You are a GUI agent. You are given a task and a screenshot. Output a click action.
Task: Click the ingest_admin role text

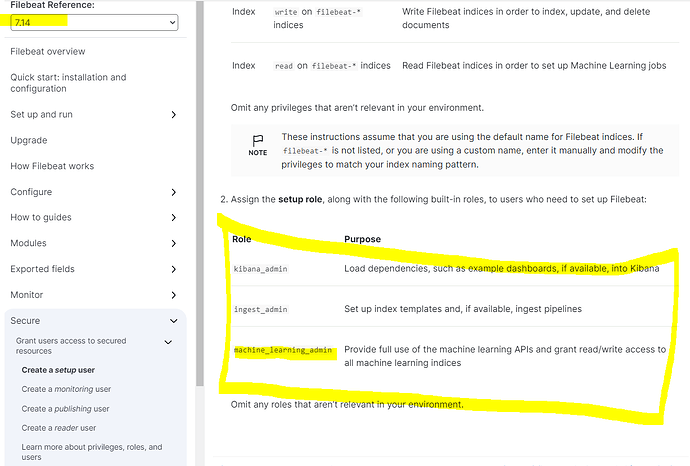261,309
